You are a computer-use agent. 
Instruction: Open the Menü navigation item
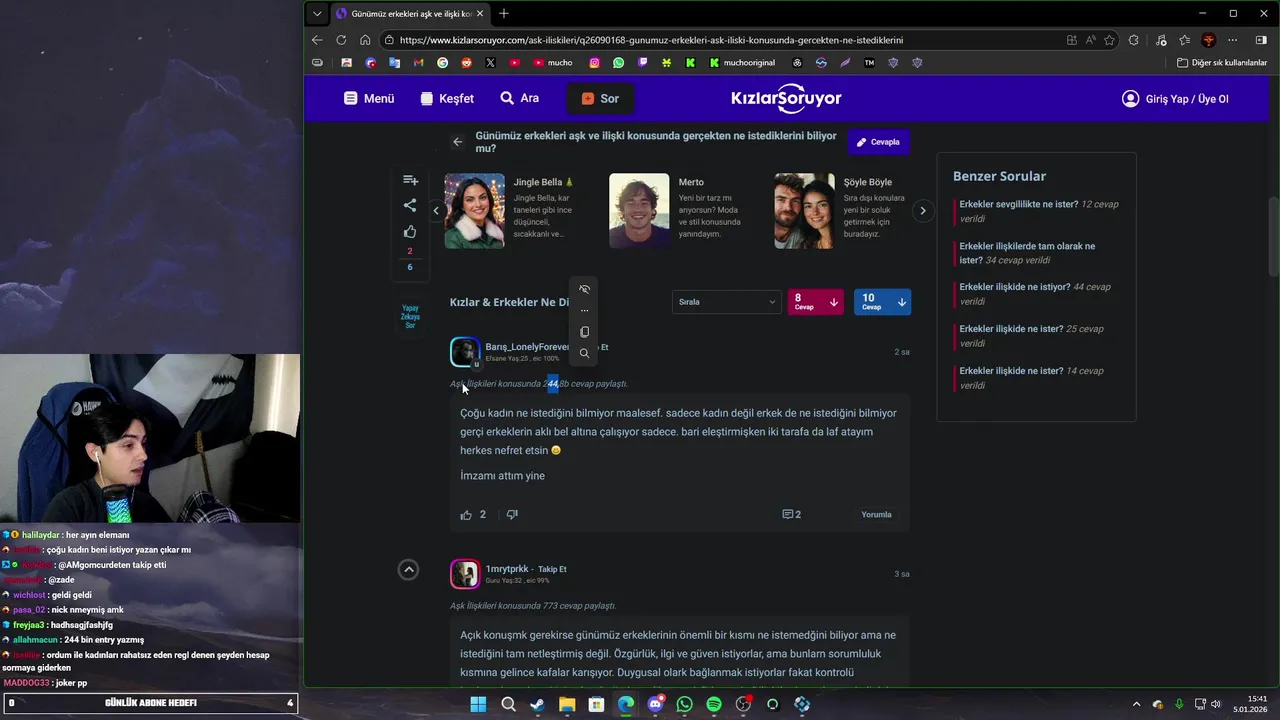pyautogui.click(x=369, y=99)
